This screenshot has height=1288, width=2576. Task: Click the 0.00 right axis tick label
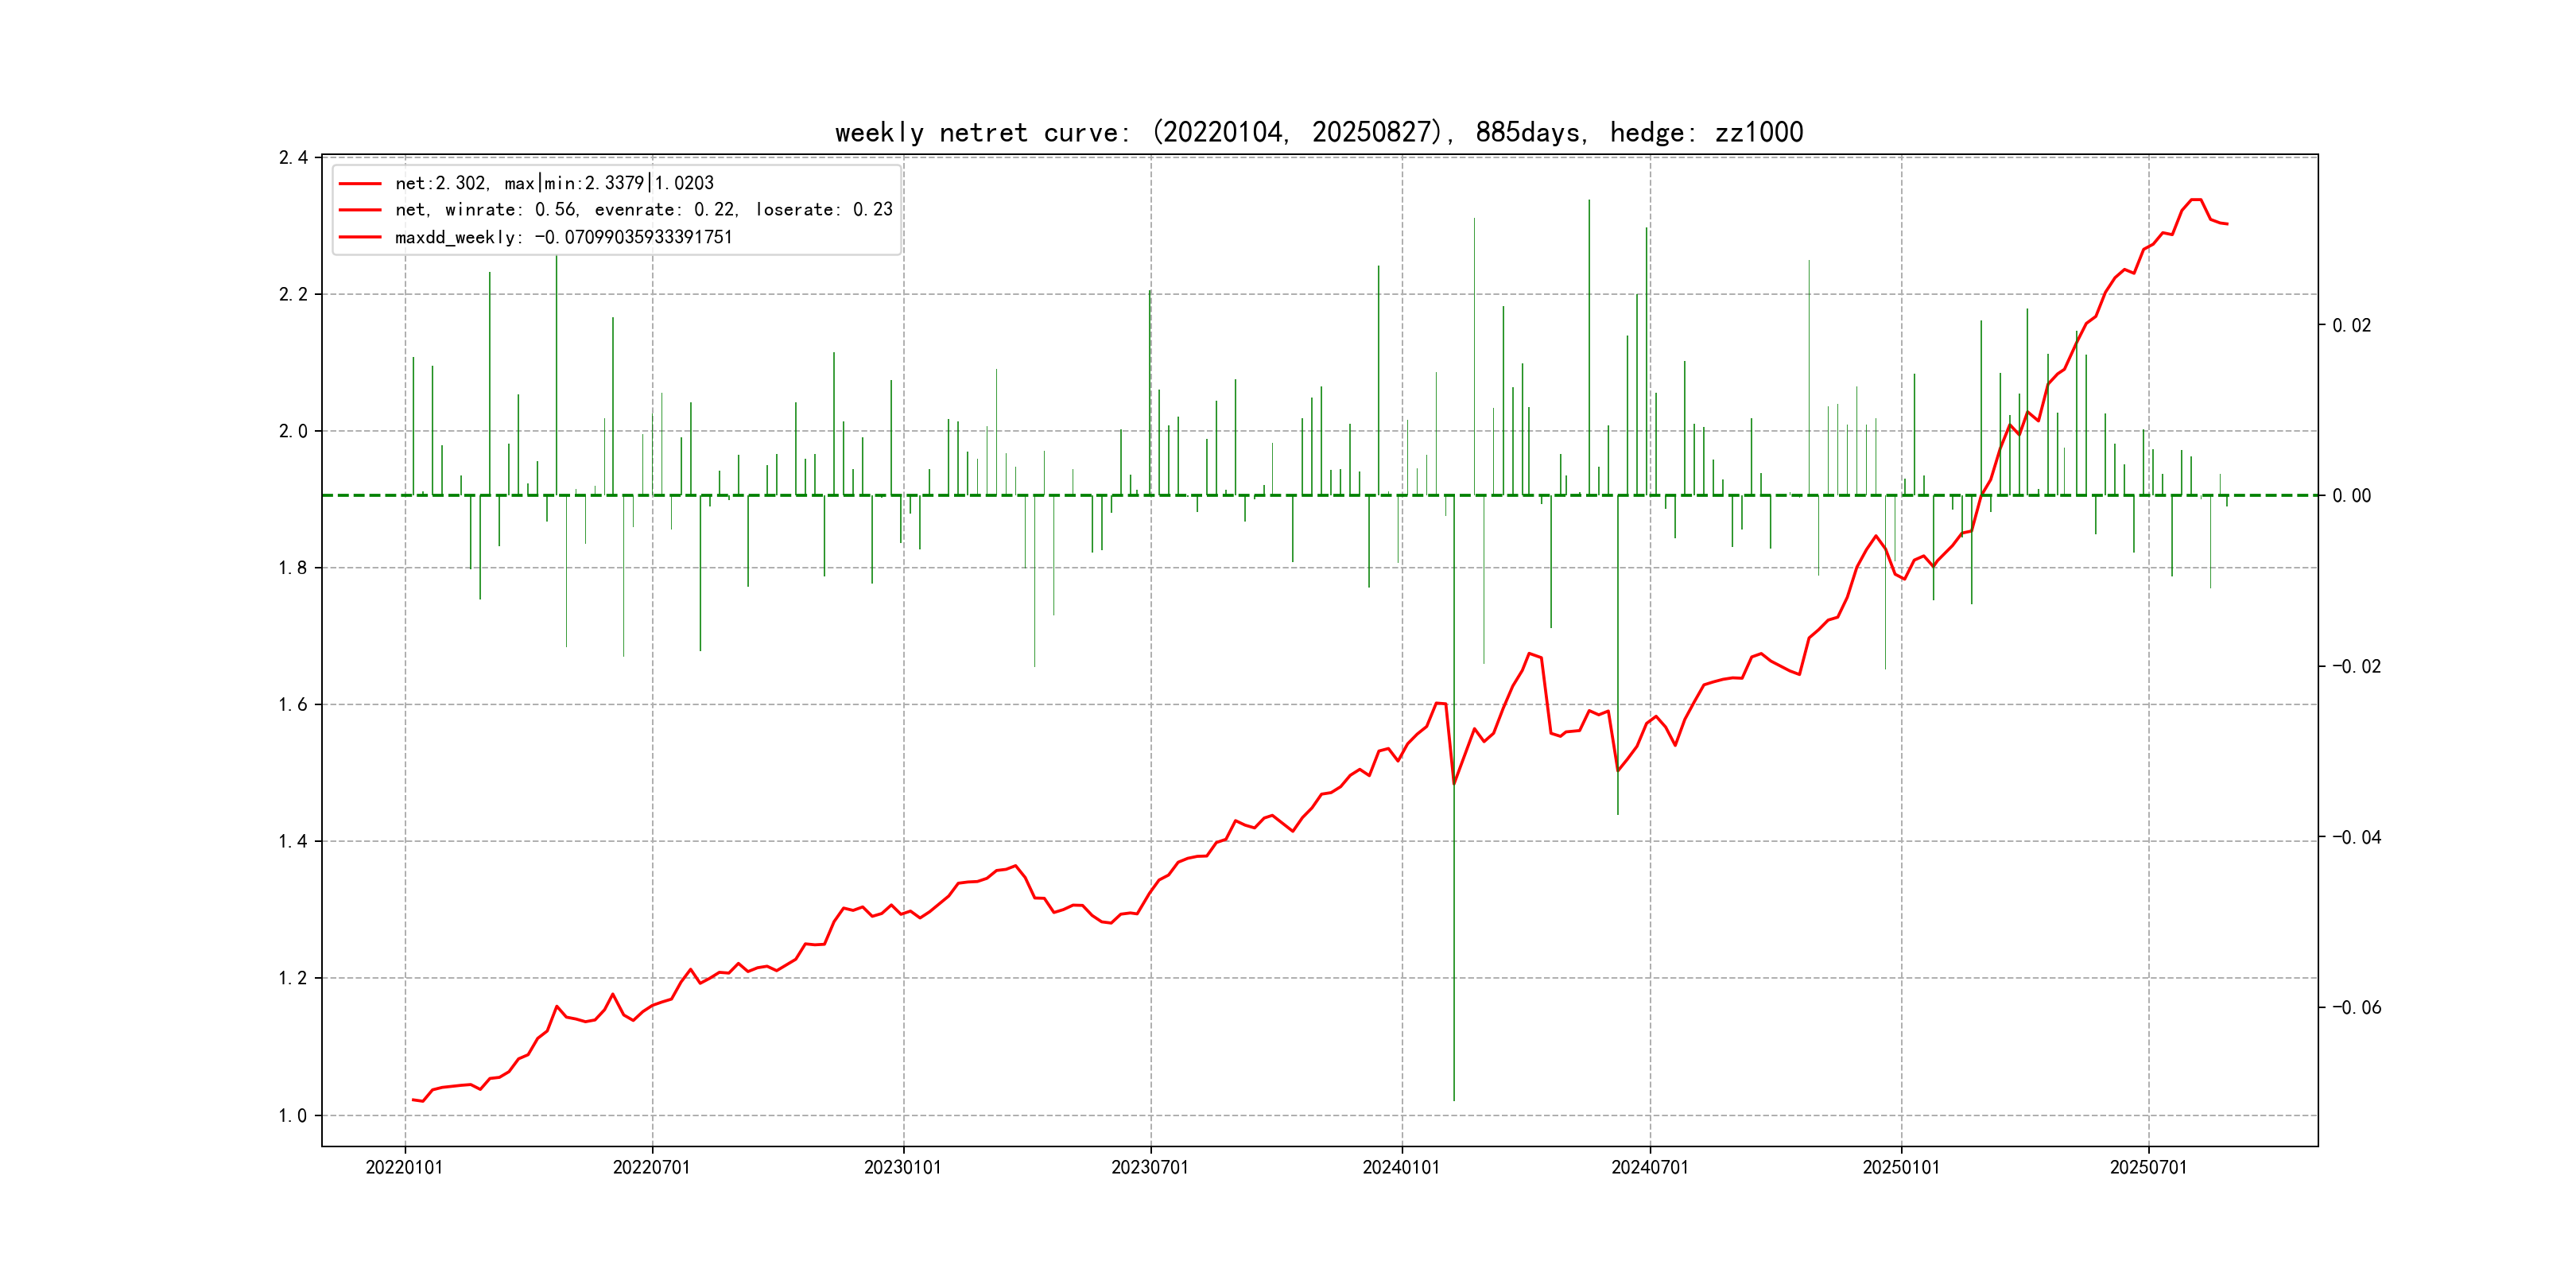[x=2351, y=496]
